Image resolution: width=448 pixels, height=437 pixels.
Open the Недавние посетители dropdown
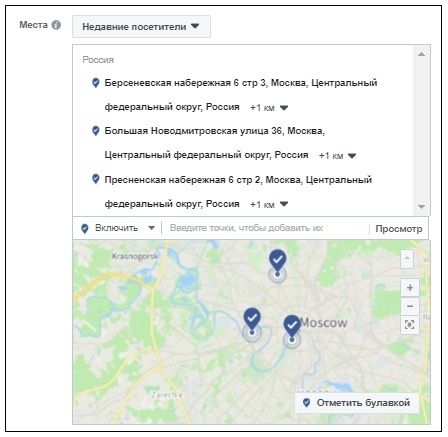pyautogui.click(x=141, y=27)
